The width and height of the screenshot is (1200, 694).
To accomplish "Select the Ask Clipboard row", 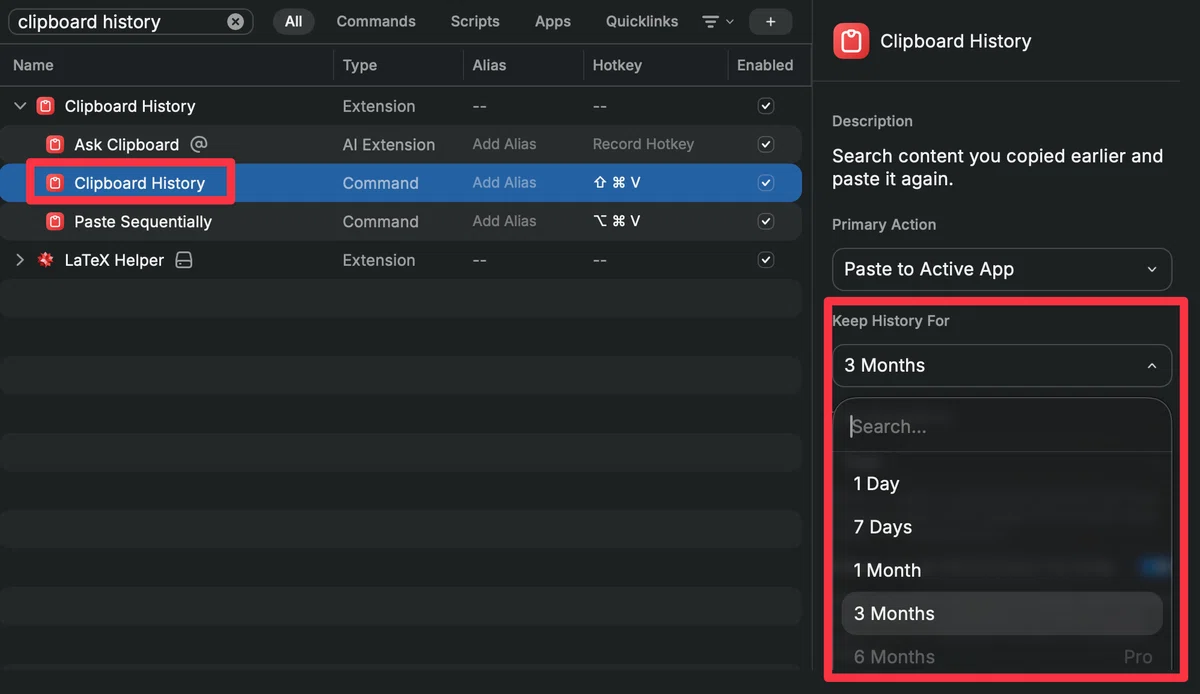I will [x=401, y=144].
